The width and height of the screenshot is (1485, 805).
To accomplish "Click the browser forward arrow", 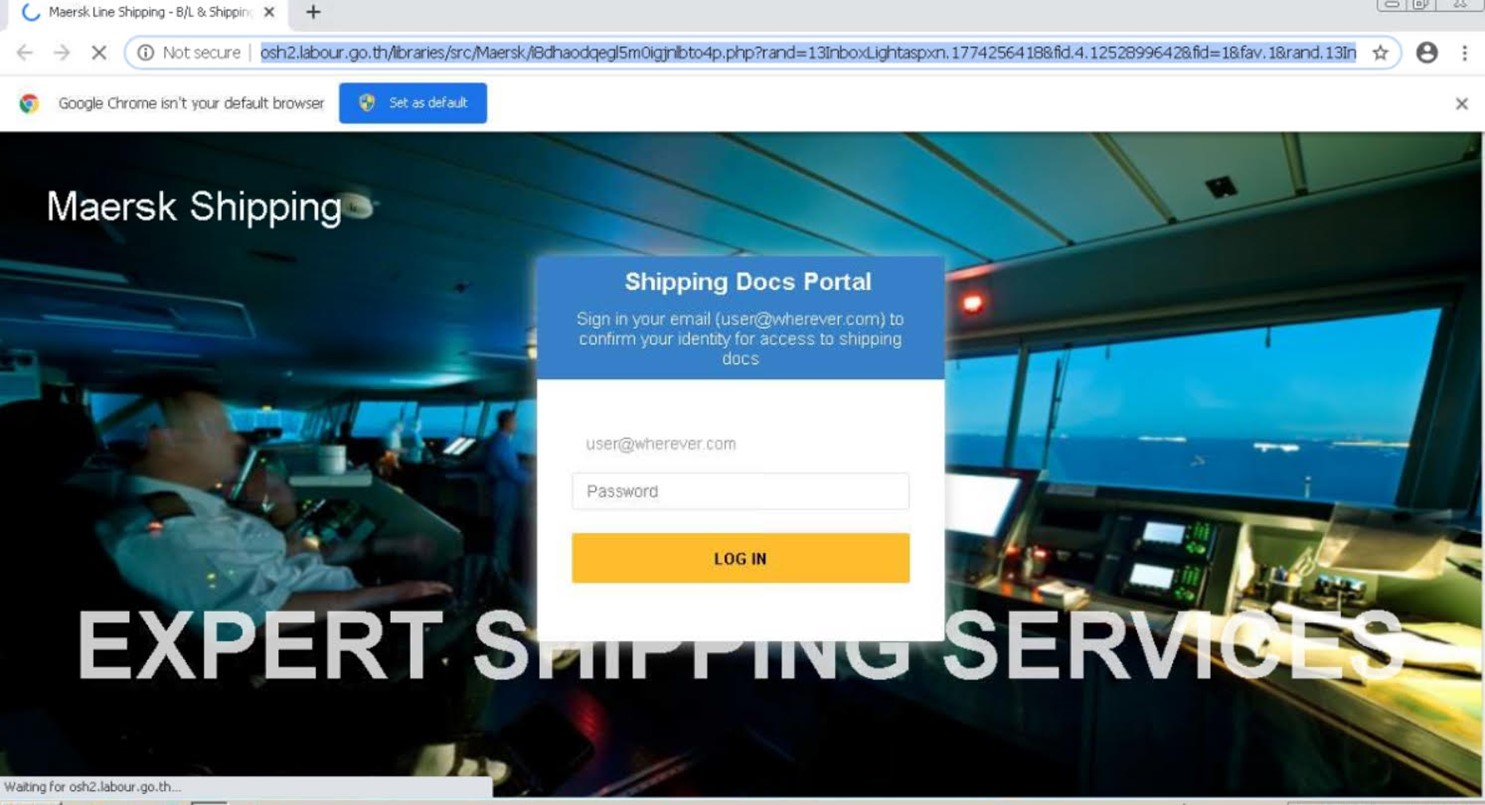I will pyautogui.click(x=62, y=53).
